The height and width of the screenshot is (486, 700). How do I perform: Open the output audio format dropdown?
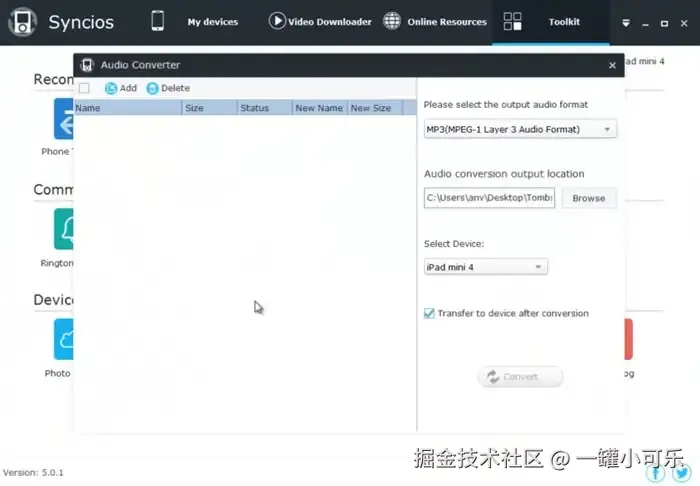click(x=520, y=129)
